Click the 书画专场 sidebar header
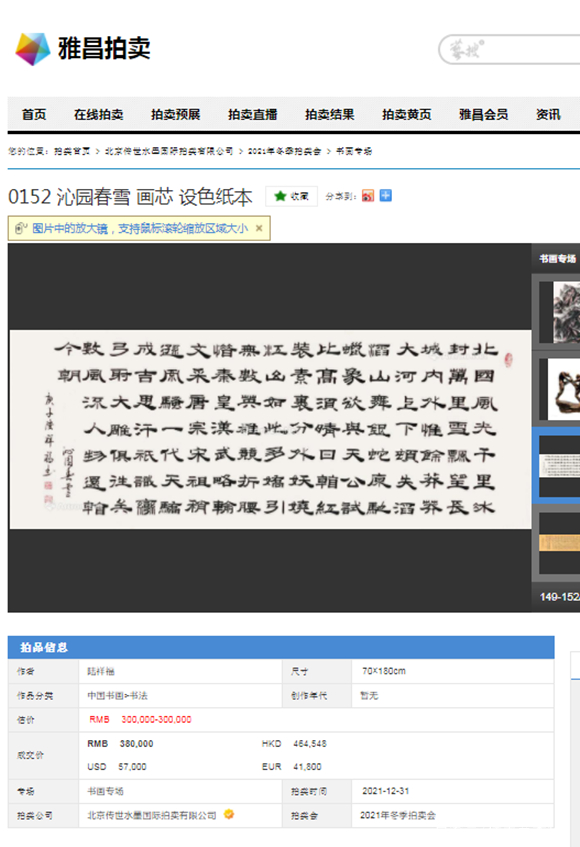 point(557,259)
